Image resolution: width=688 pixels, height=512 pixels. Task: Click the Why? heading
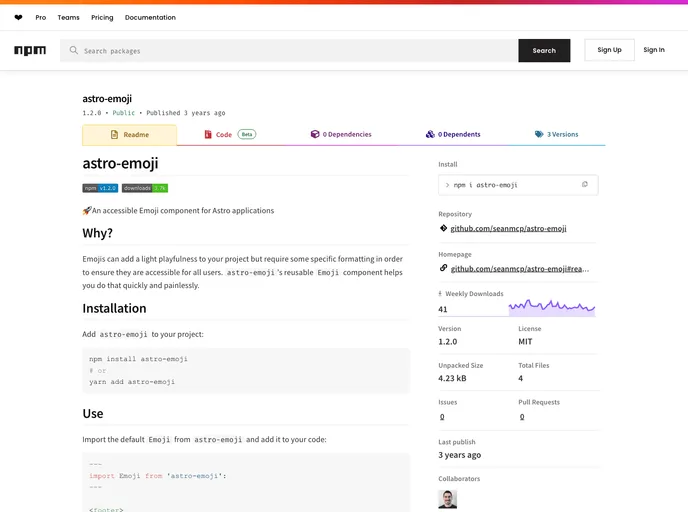pyautogui.click(x=97, y=233)
